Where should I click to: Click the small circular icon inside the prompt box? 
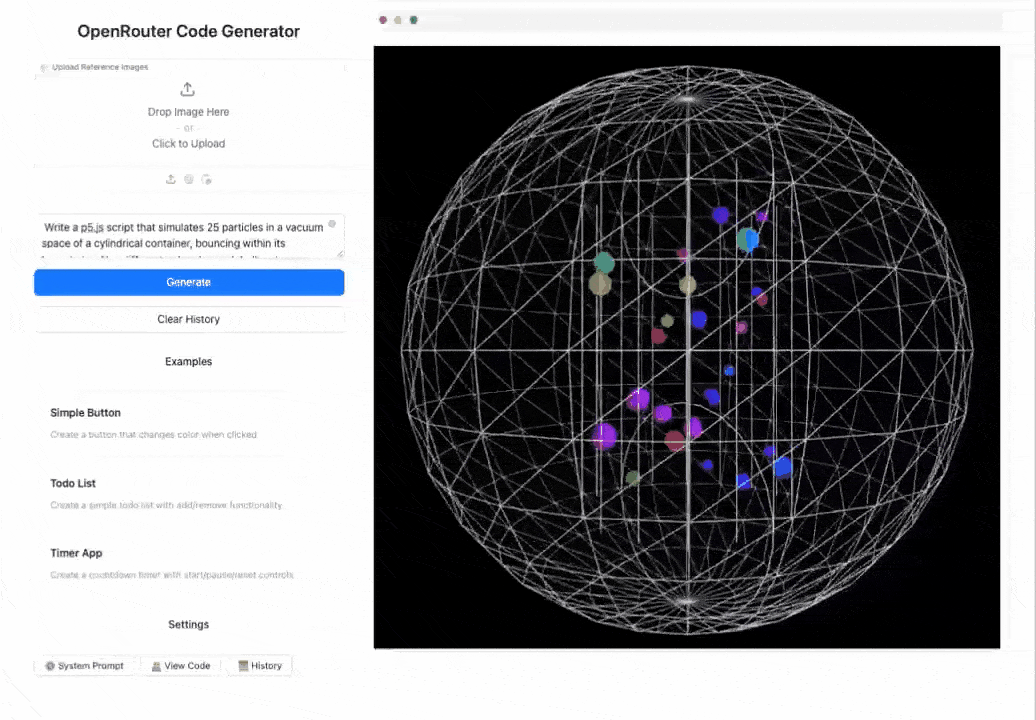pyautogui.click(x=332, y=224)
